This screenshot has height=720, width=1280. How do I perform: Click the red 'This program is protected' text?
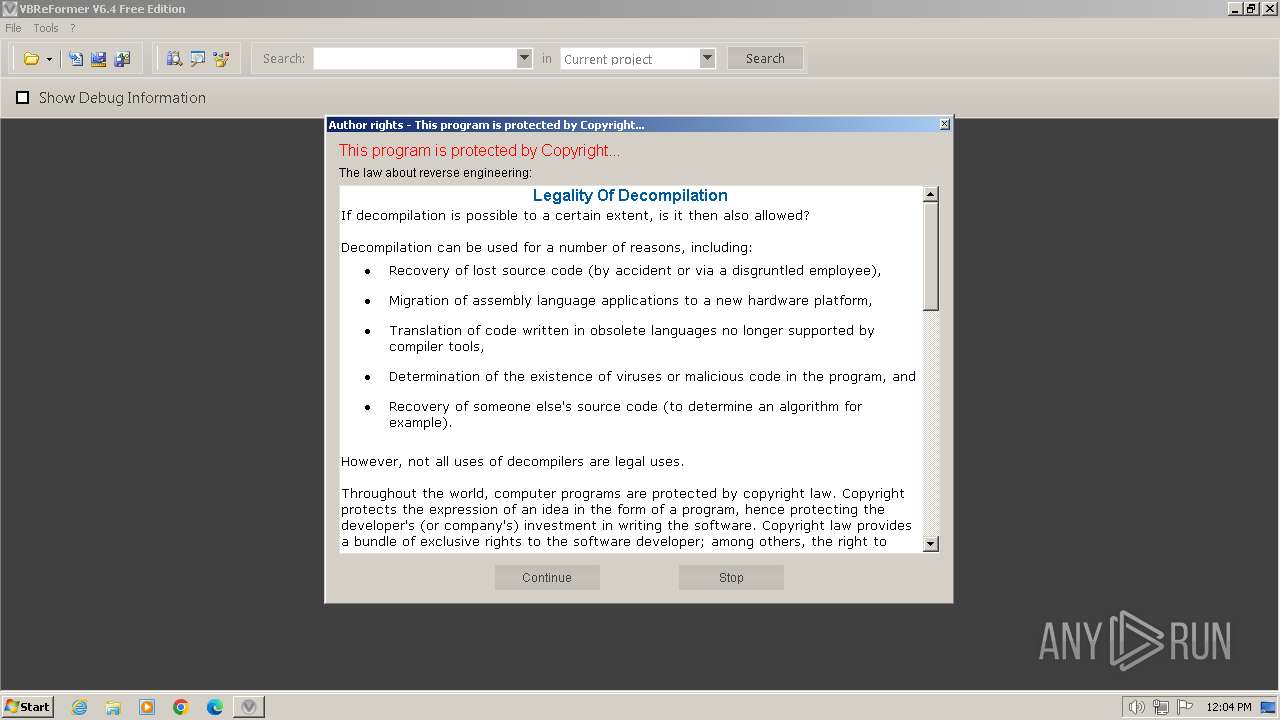479,151
